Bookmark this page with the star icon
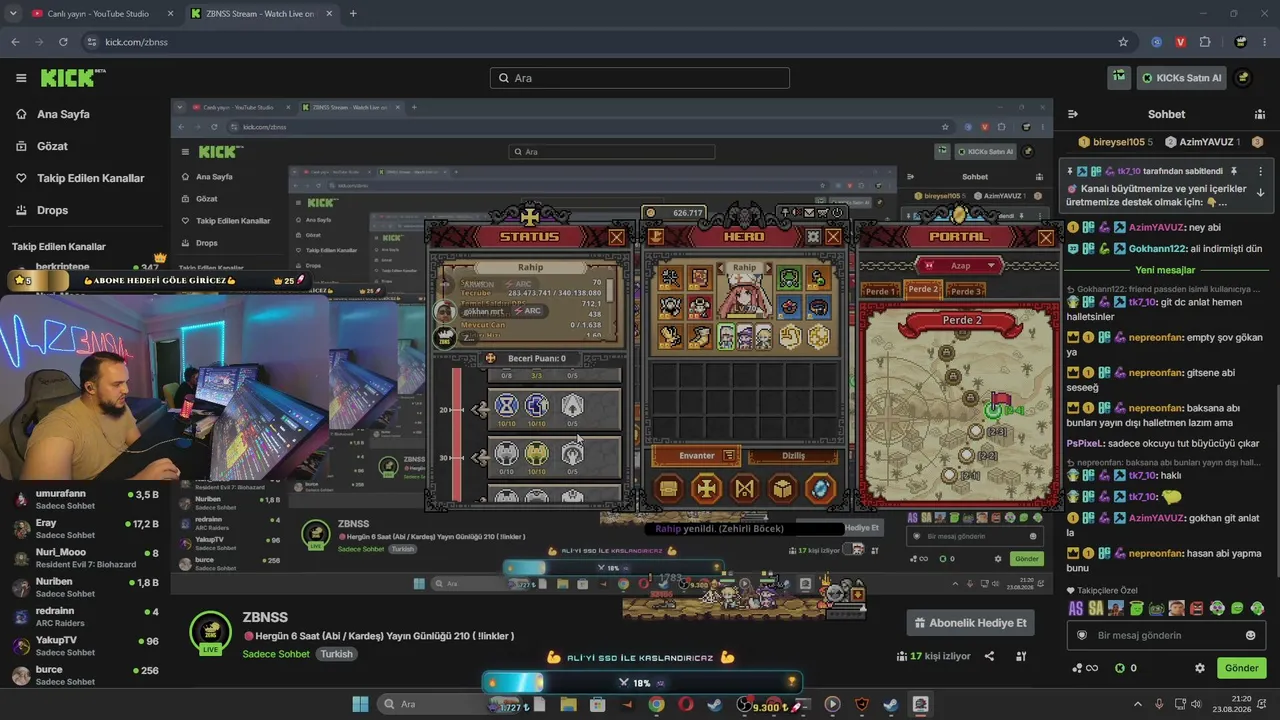The image size is (1280, 720). pos(1123,42)
